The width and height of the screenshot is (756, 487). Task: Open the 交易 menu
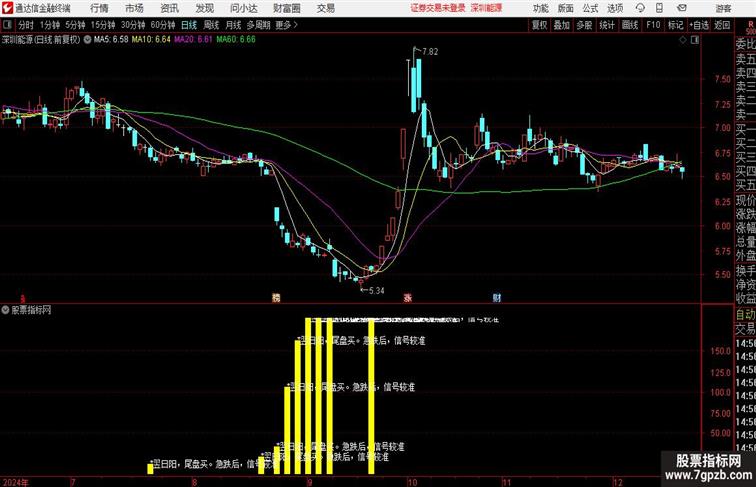click(325, 8)
